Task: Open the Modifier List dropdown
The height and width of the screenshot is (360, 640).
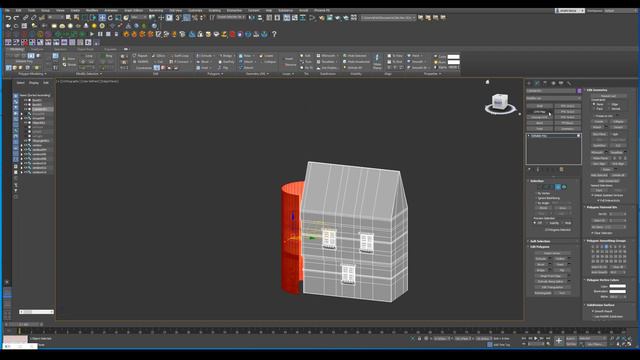Action: coord(553,98)
